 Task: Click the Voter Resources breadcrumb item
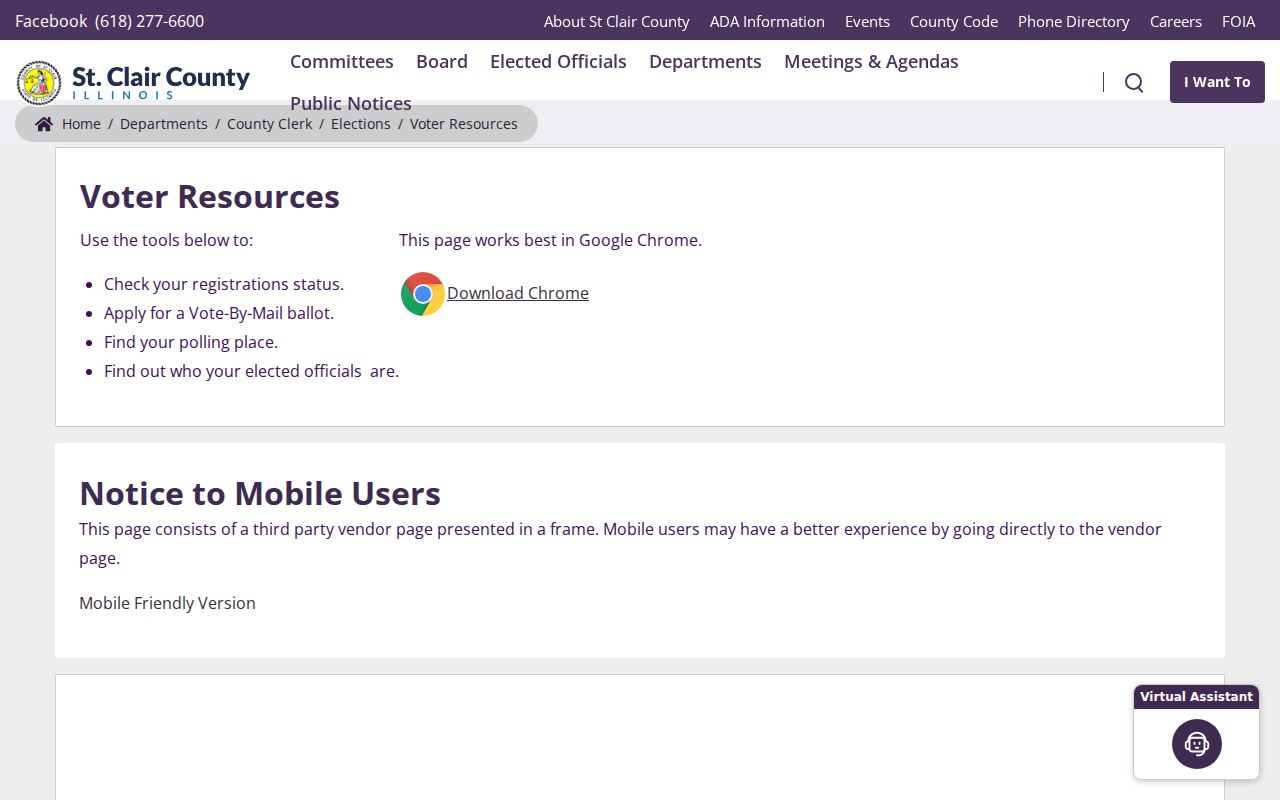click(464, 124)
